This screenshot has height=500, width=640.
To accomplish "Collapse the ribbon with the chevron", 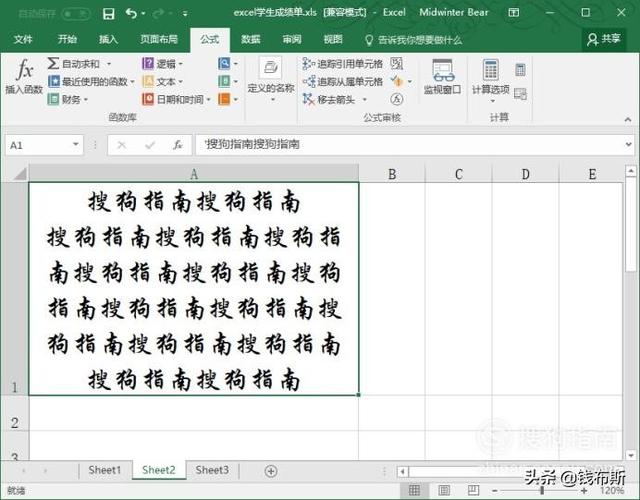I will point(628,119).
